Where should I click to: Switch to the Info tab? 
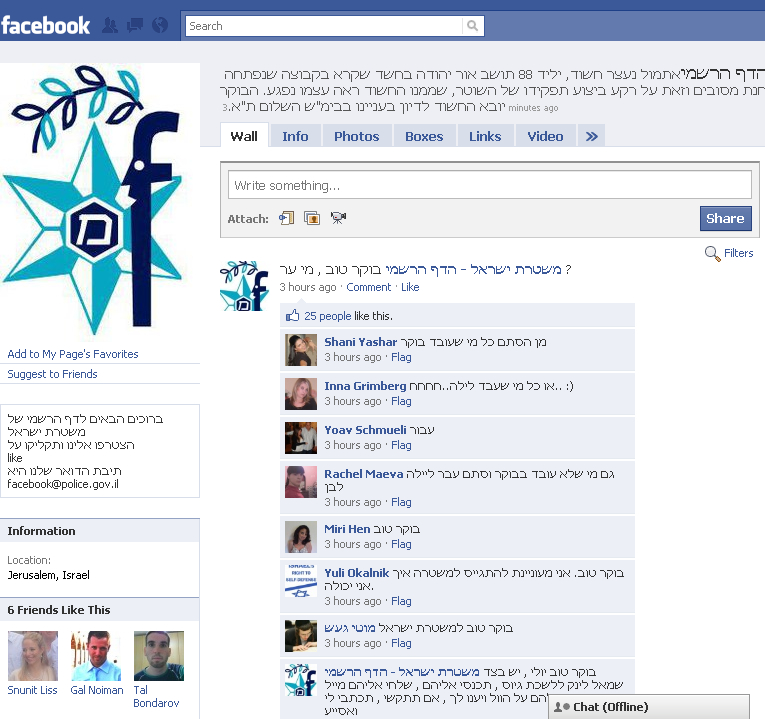click(295, 136)
